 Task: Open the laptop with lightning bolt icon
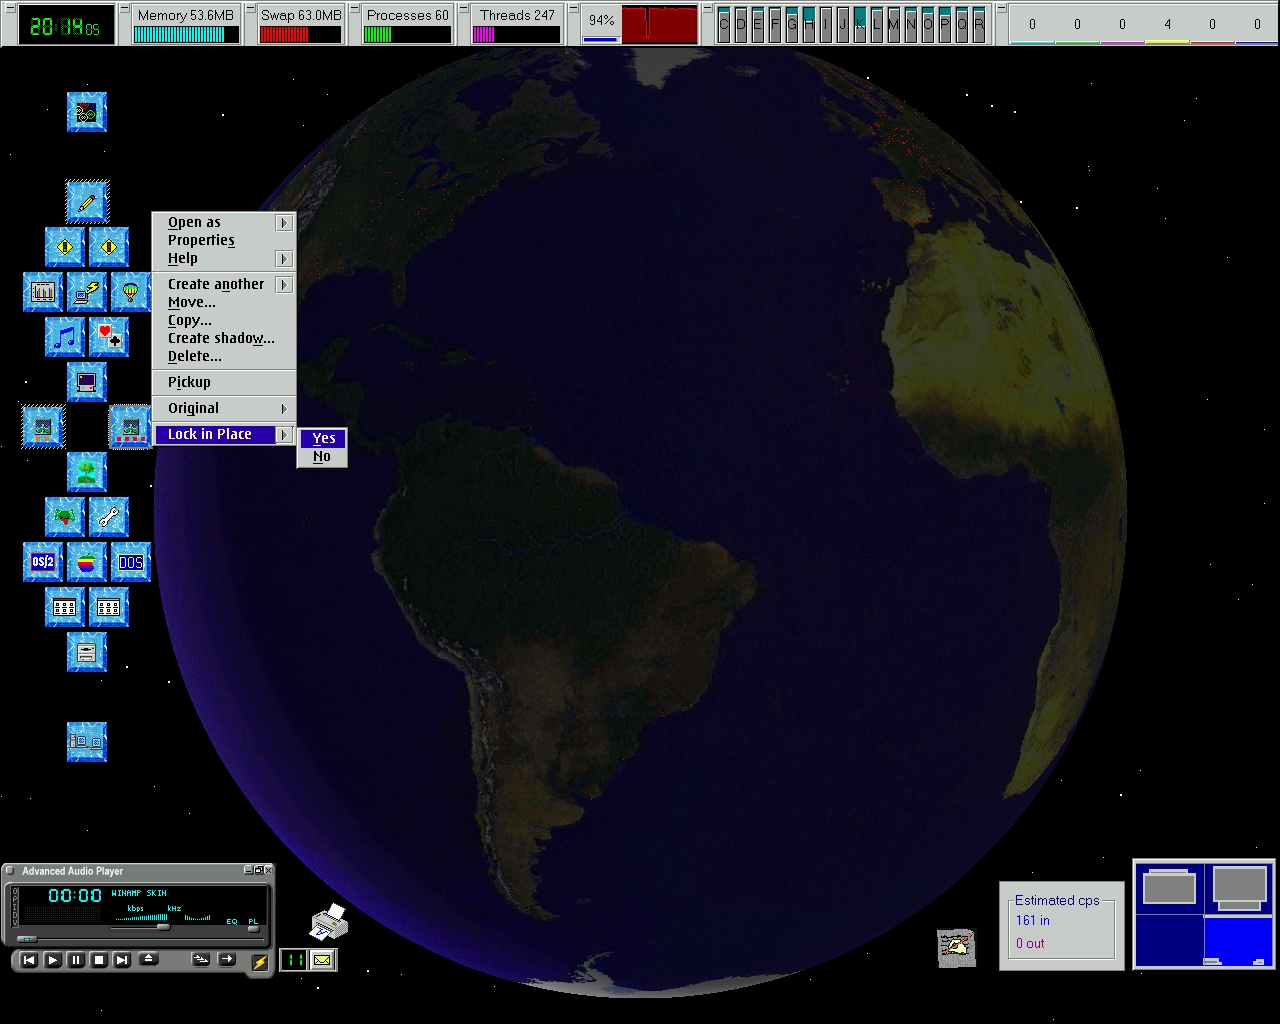click(x=87, y=292)
